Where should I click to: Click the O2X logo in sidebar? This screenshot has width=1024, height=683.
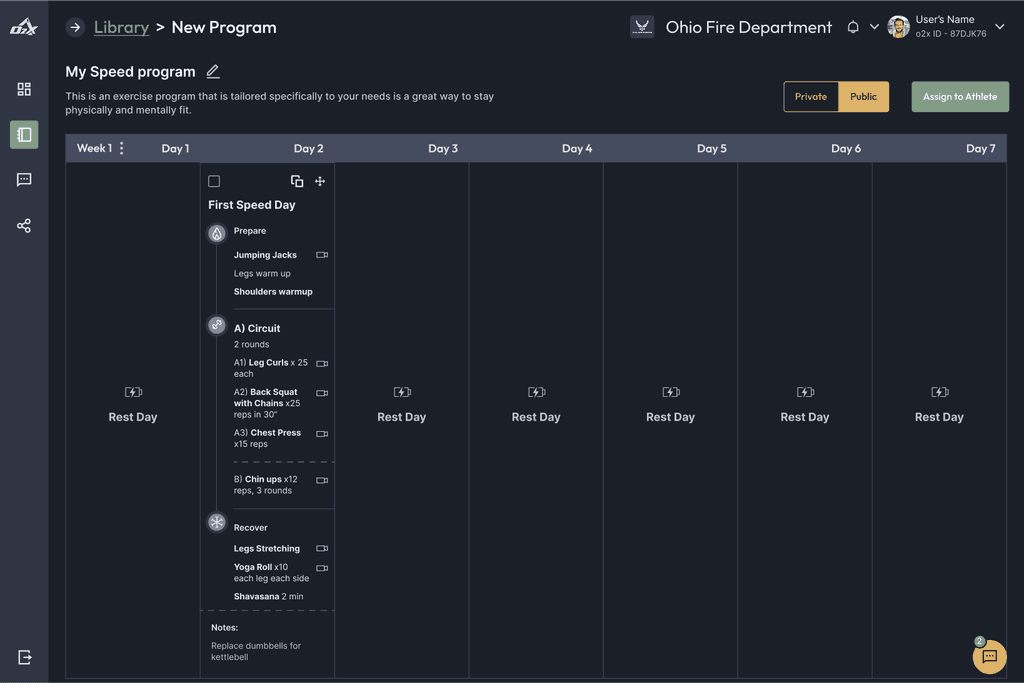pos(24,27)
